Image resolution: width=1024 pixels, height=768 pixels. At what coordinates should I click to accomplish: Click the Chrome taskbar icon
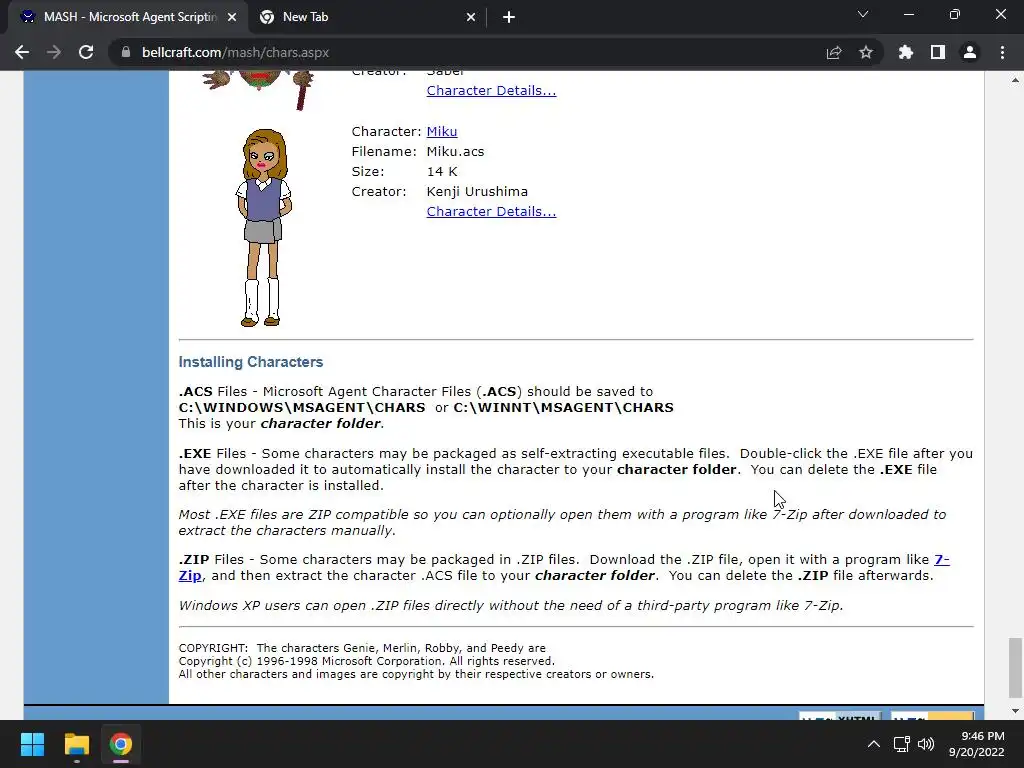[120, 744]
